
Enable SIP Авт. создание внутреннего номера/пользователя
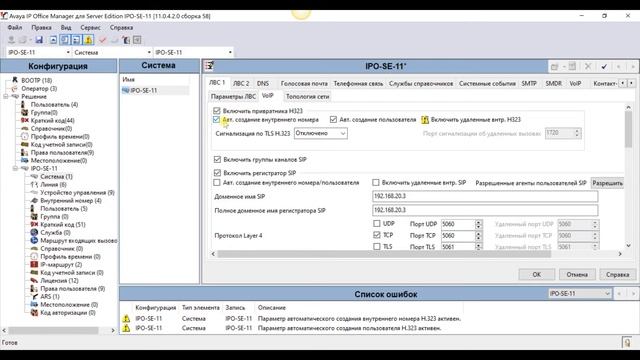[217, 182]
